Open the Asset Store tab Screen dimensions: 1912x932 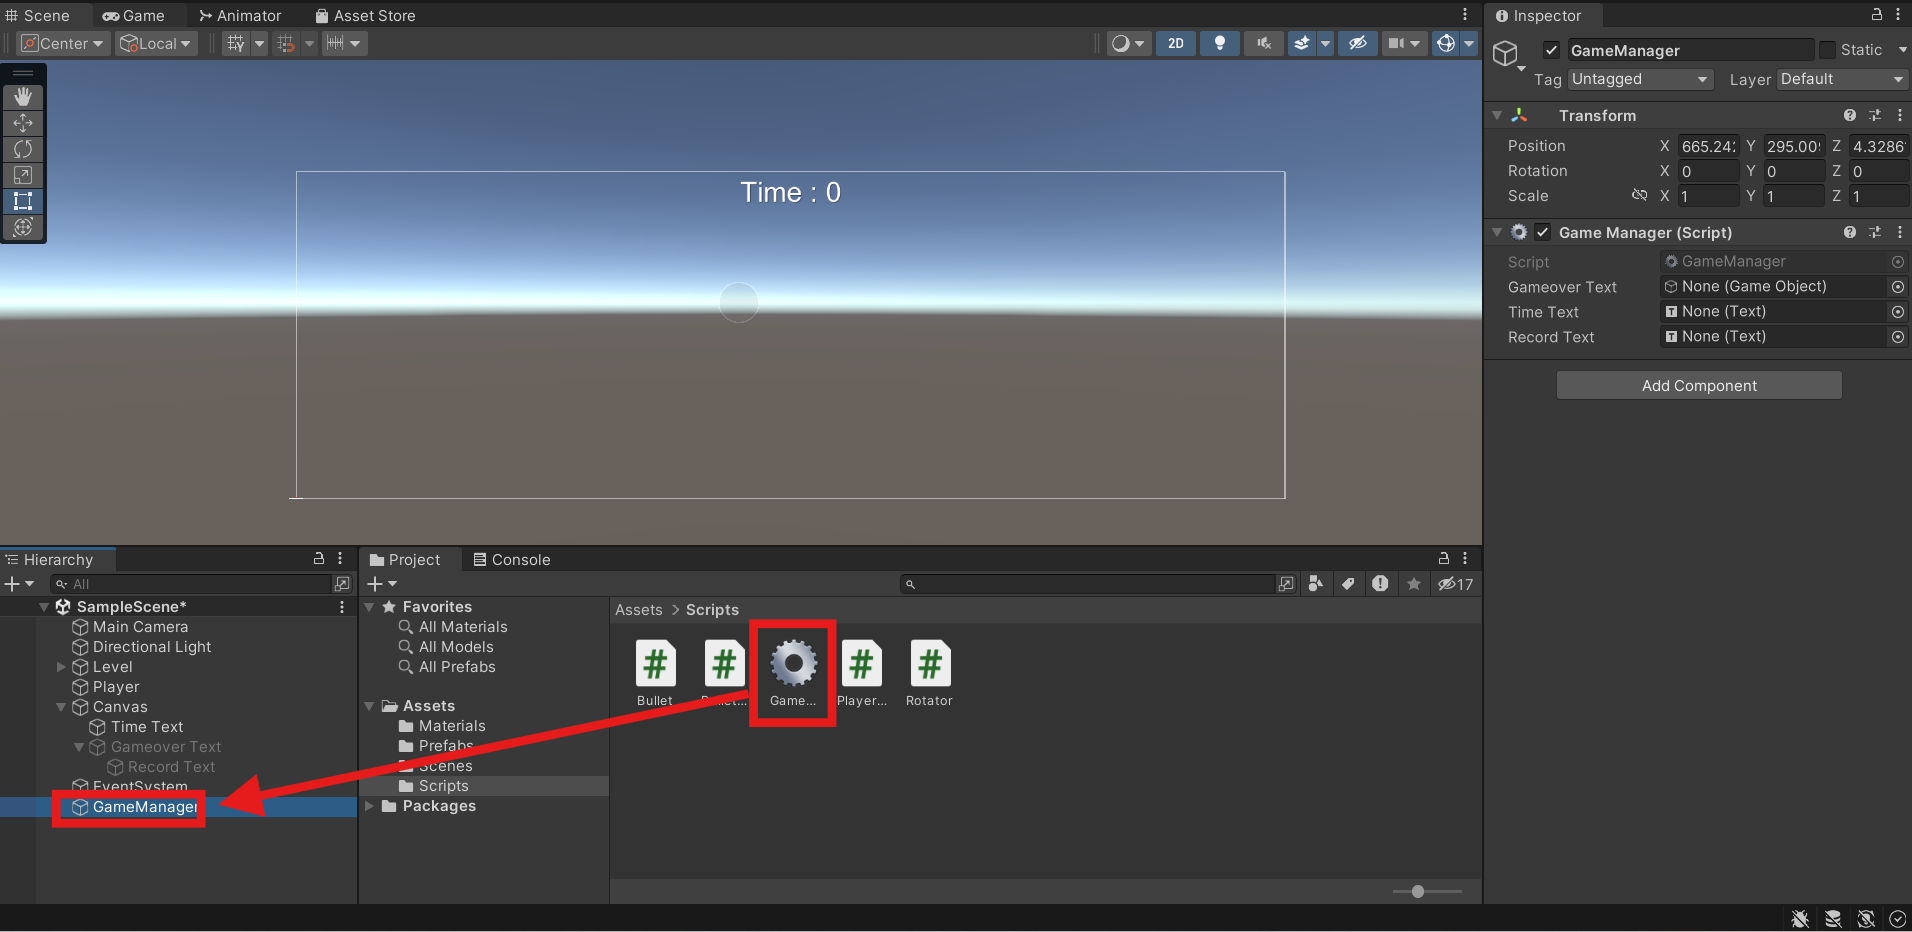(365, 15)
